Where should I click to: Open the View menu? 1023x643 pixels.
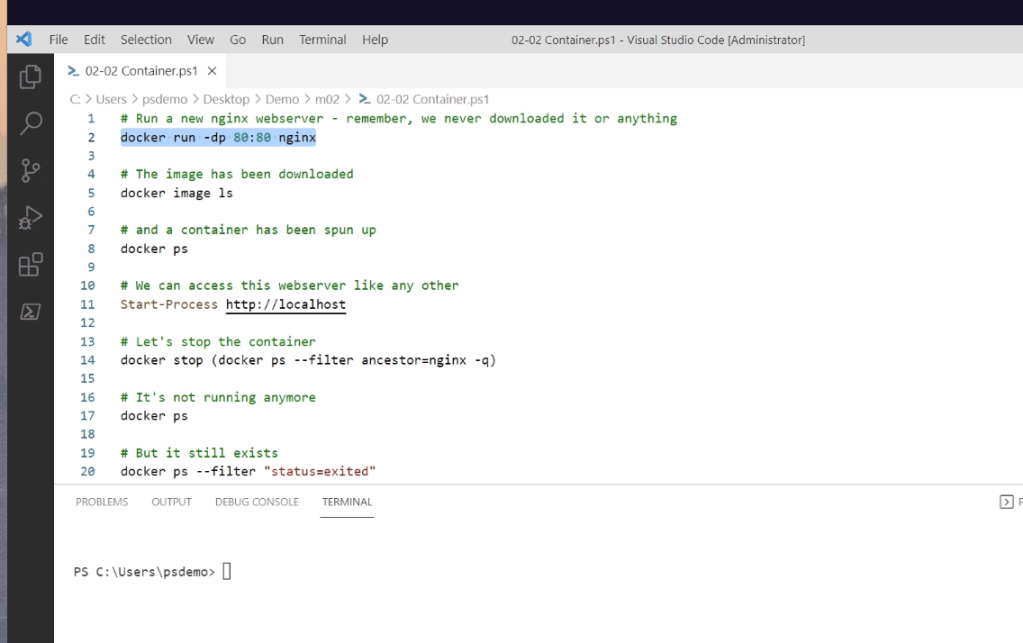point(200,40)
